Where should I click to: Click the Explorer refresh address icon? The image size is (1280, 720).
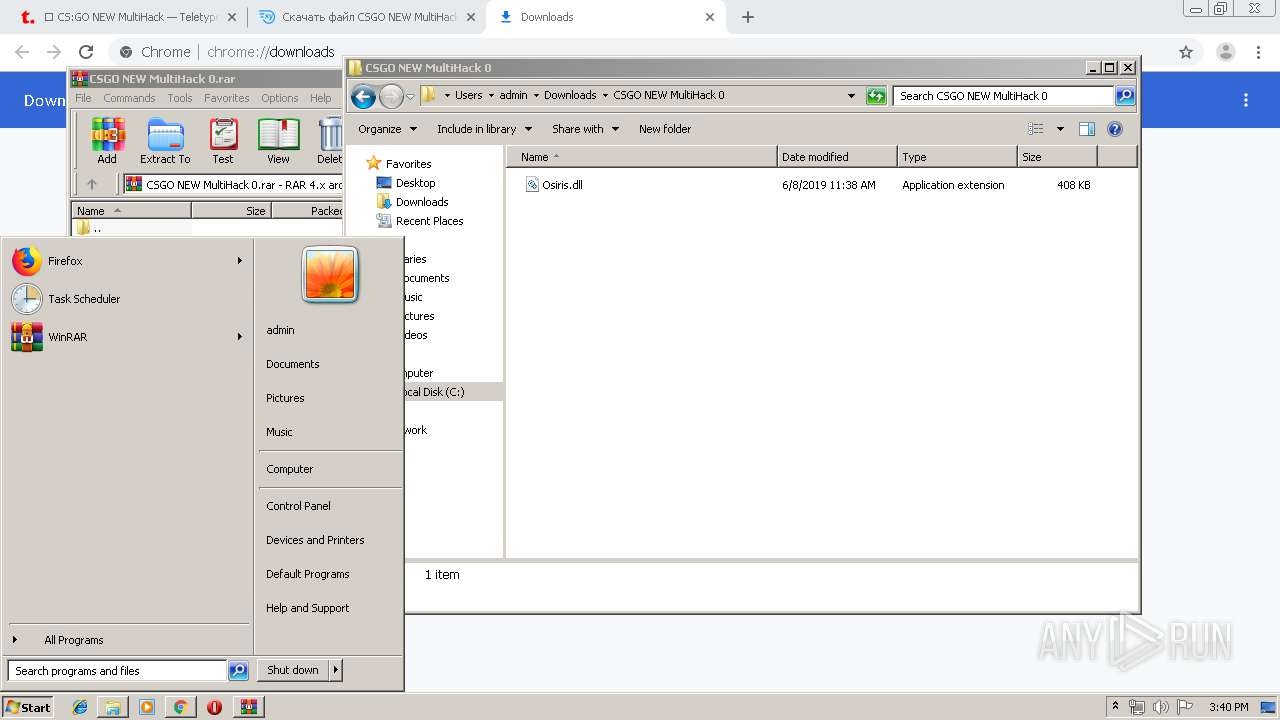click(876, 96)
